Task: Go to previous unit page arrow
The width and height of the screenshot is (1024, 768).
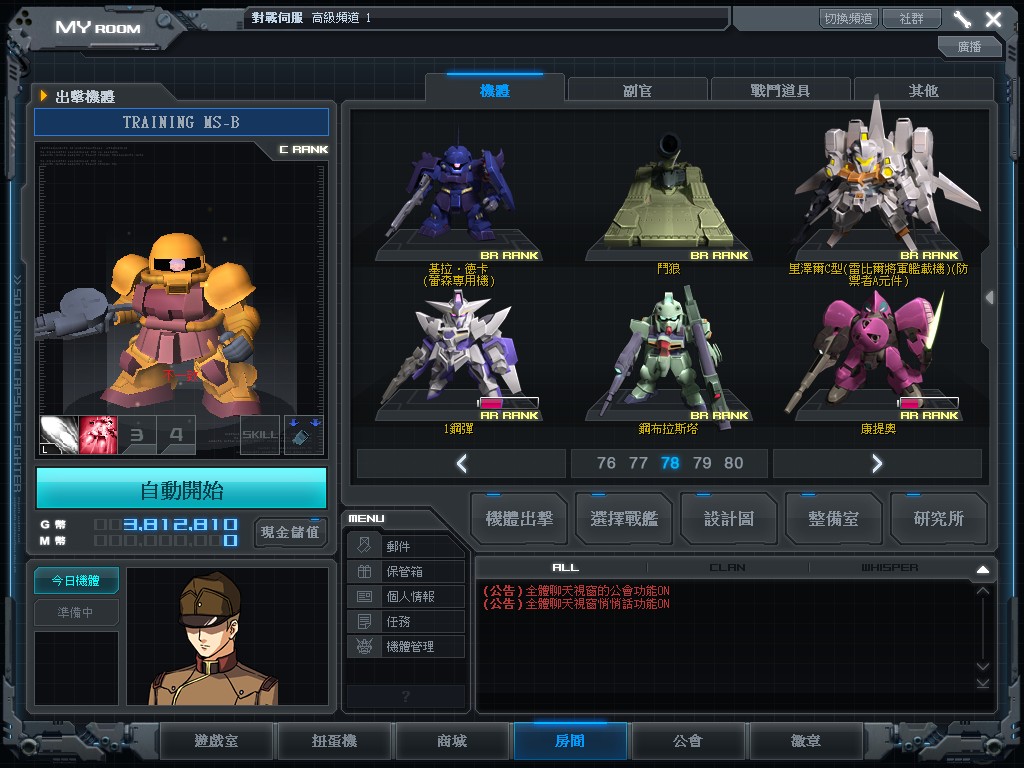Action: tap(462, 463)
